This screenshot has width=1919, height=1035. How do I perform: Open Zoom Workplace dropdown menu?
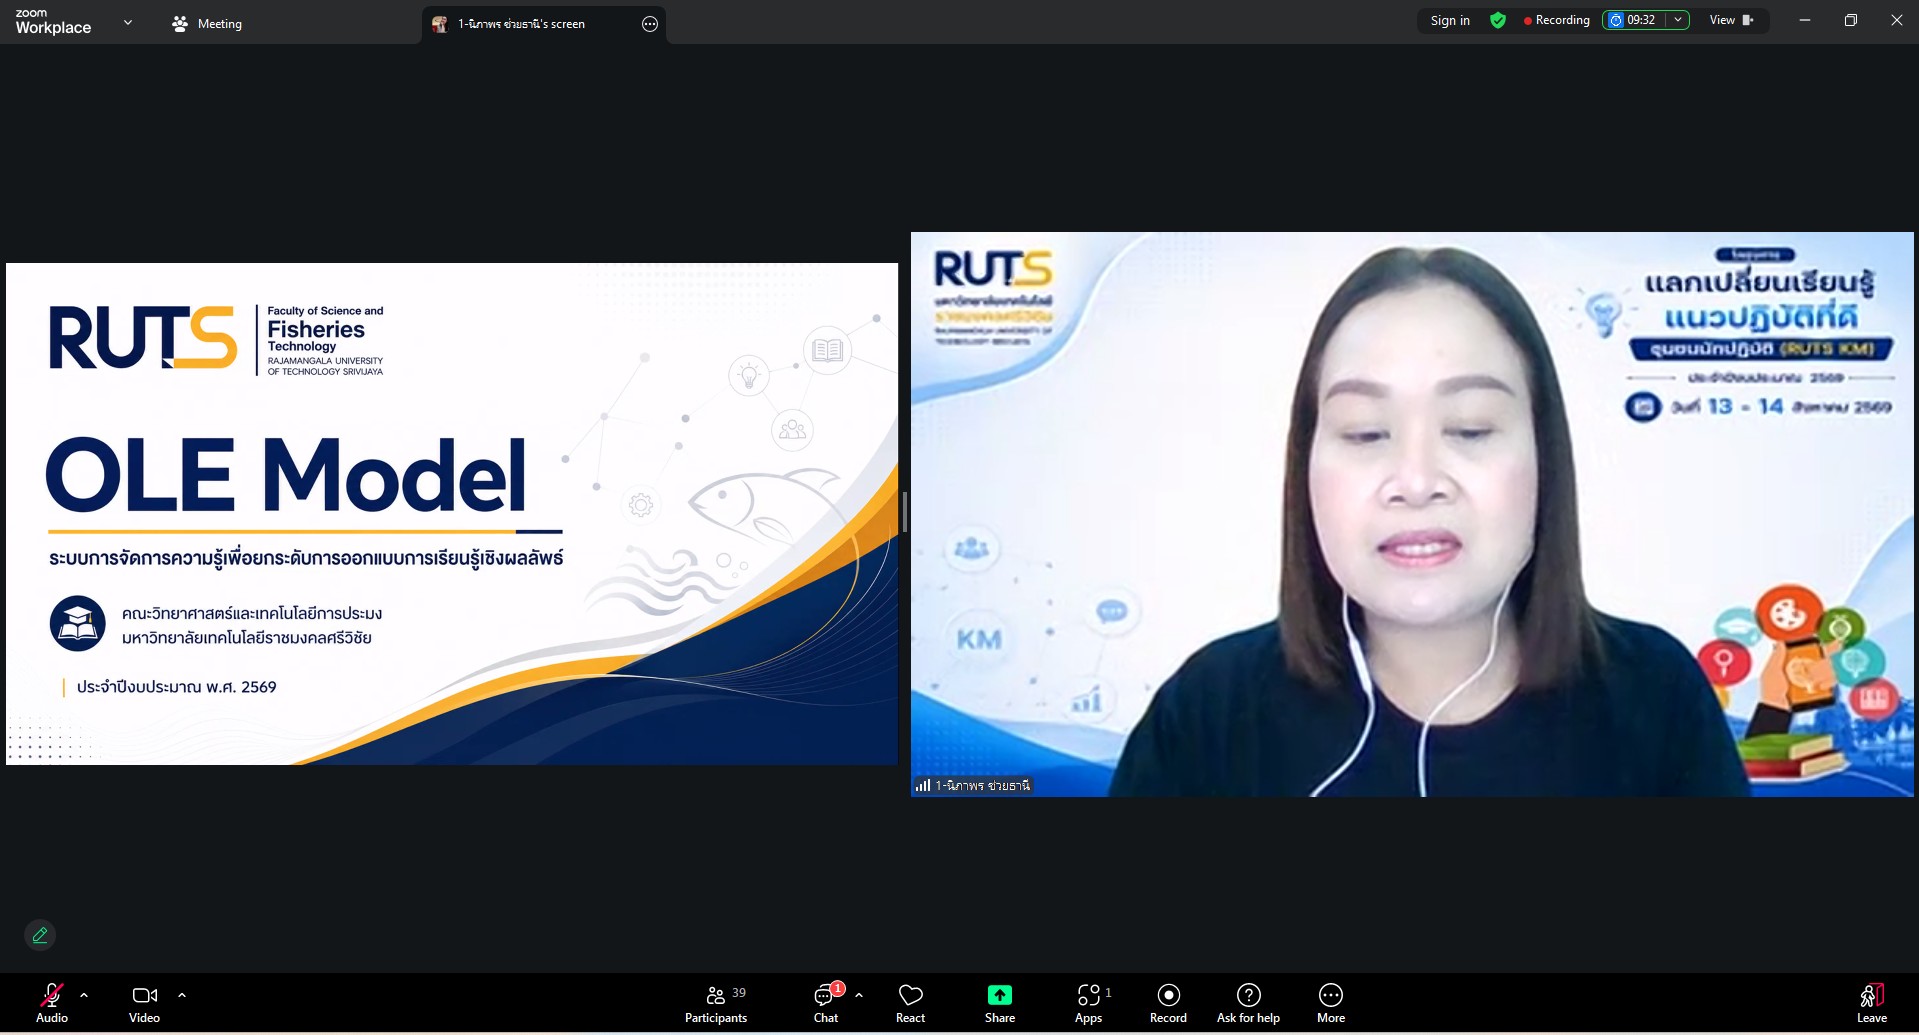127,22
